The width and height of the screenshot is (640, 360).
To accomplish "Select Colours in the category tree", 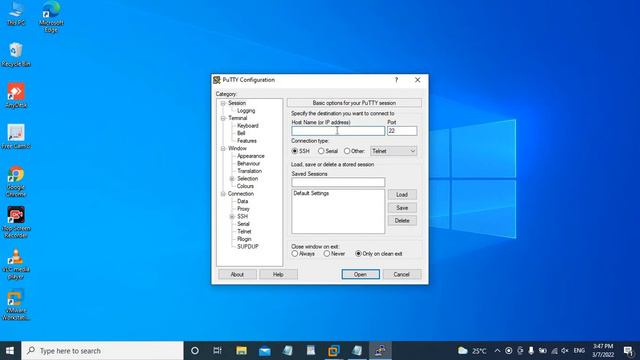I will pos(245,186).
